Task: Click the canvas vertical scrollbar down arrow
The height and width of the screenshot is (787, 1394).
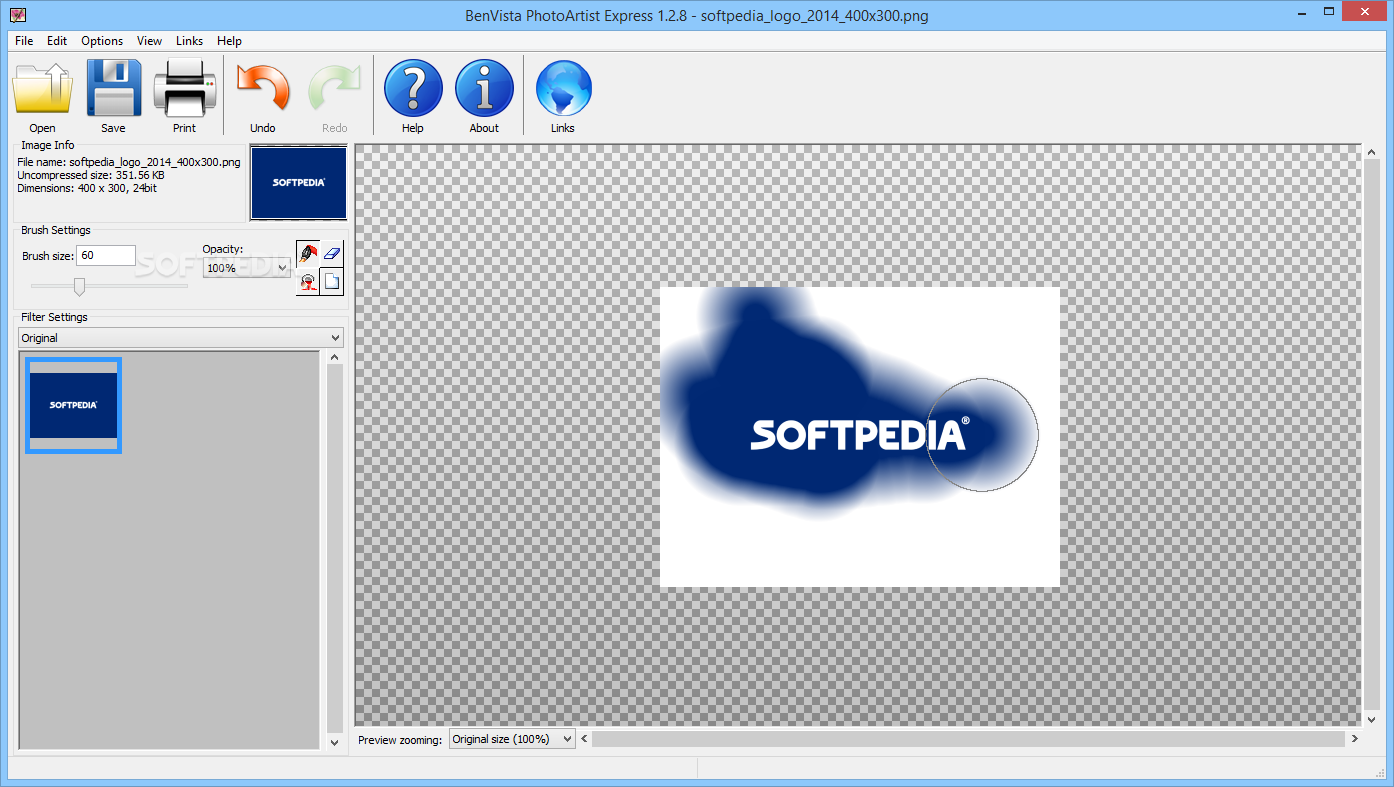Action: 1371,719
